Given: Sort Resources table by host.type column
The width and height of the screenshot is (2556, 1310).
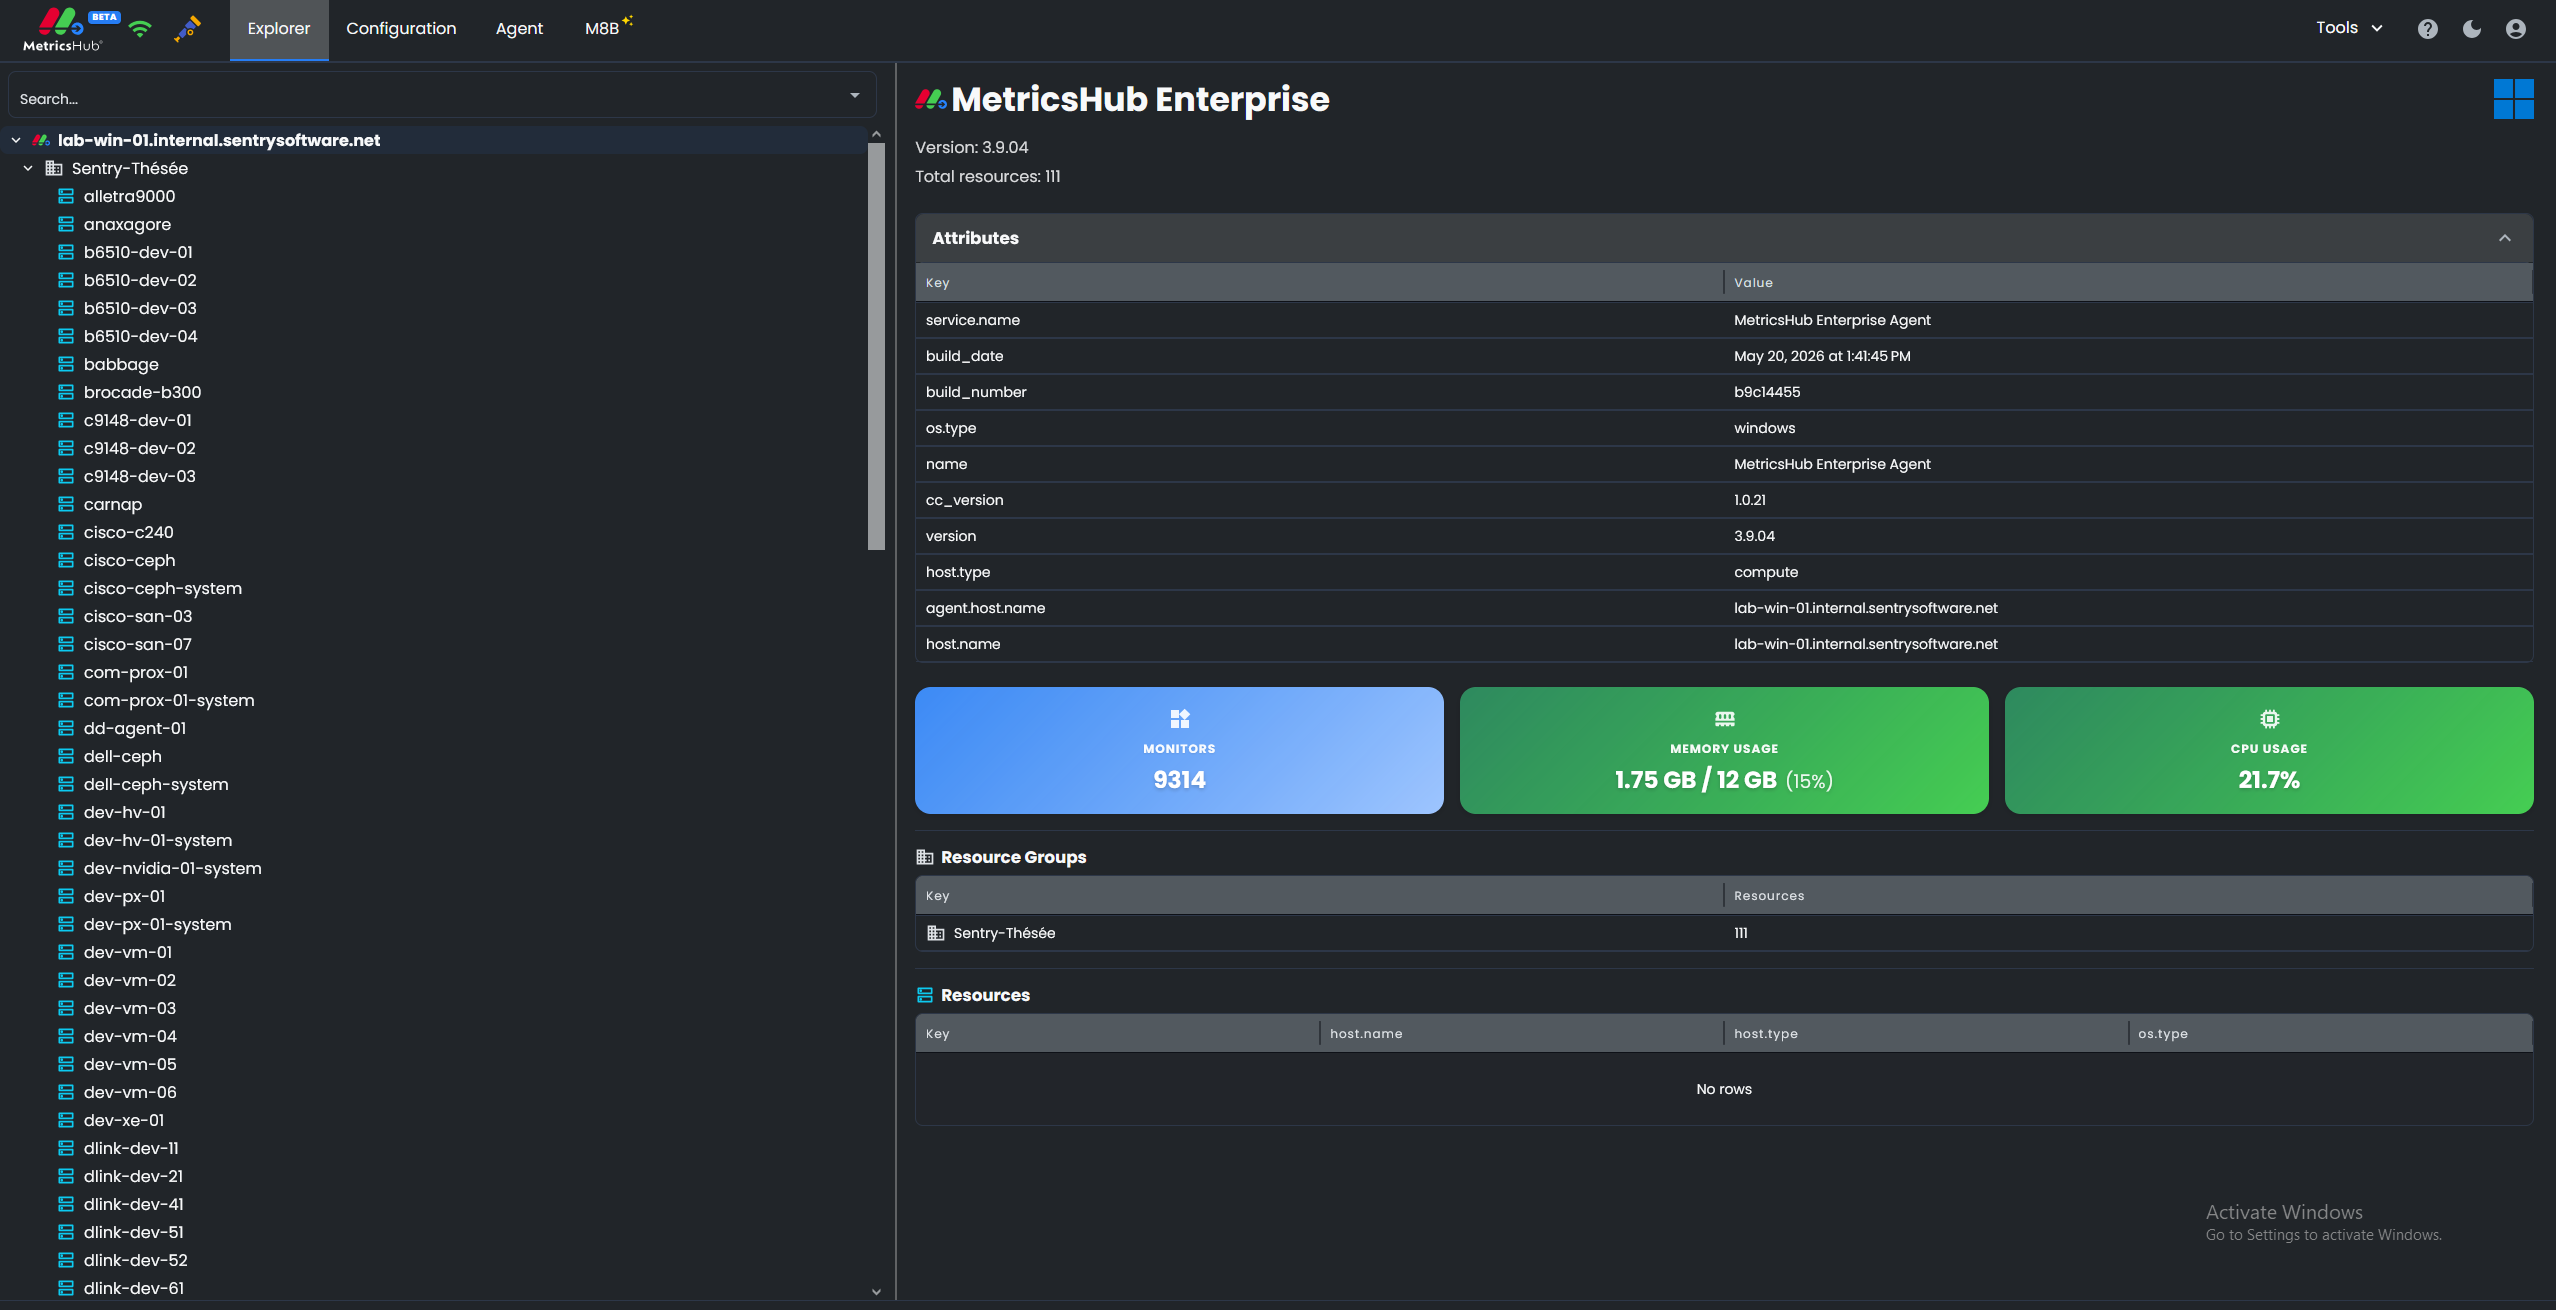Looking at the screenshot, I should (1925, 1034).
